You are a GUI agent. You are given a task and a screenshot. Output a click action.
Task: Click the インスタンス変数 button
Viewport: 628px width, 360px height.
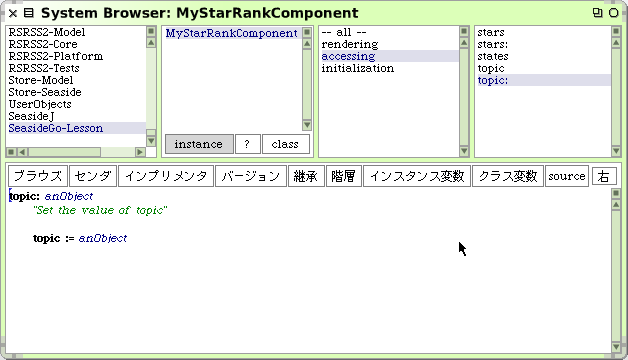(417, 176)
